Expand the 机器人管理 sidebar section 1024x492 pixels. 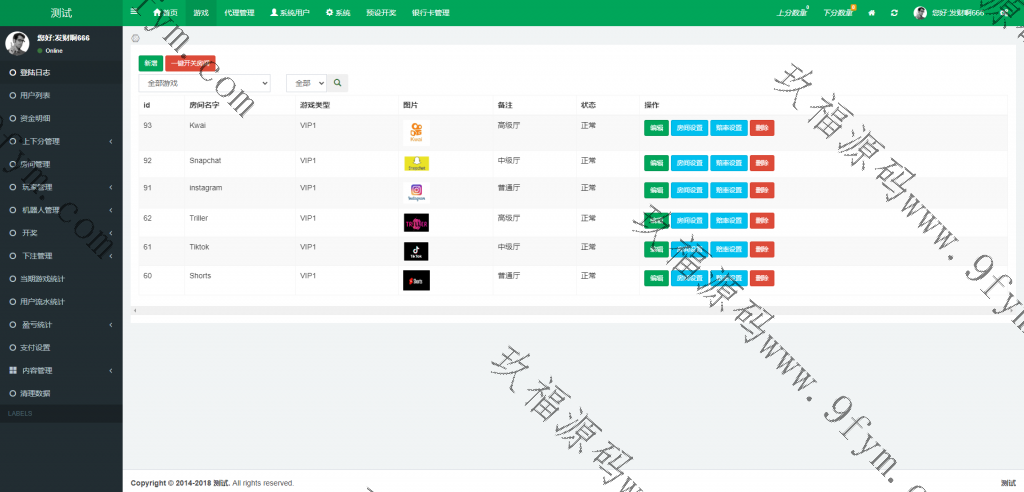pos(61,210)
